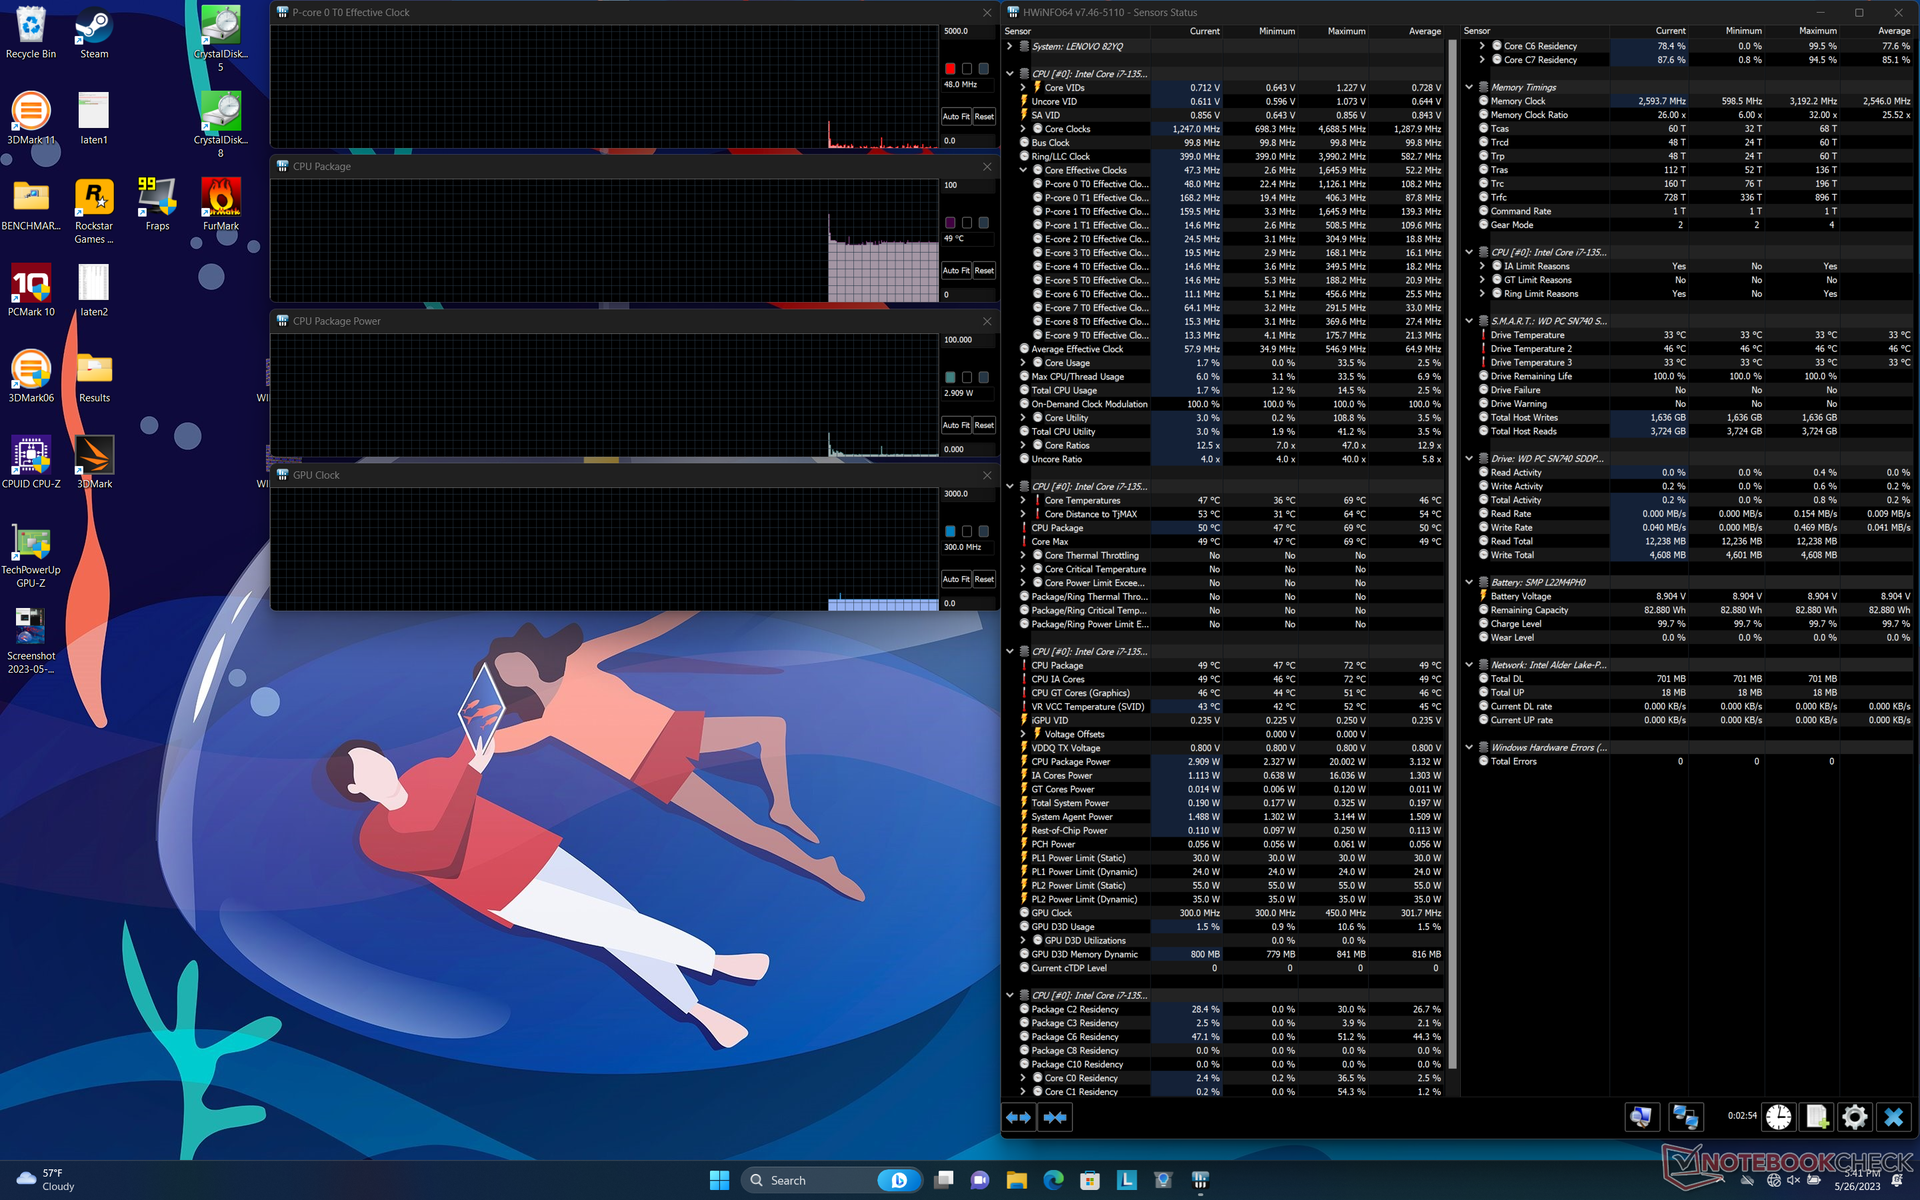
Task: Open the Fraps desktop shortcut
Action: coord(157,204)
